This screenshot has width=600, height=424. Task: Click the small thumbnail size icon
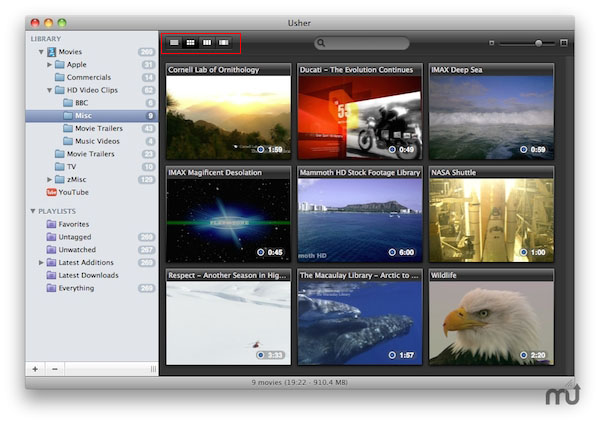[x=492, y=43]
